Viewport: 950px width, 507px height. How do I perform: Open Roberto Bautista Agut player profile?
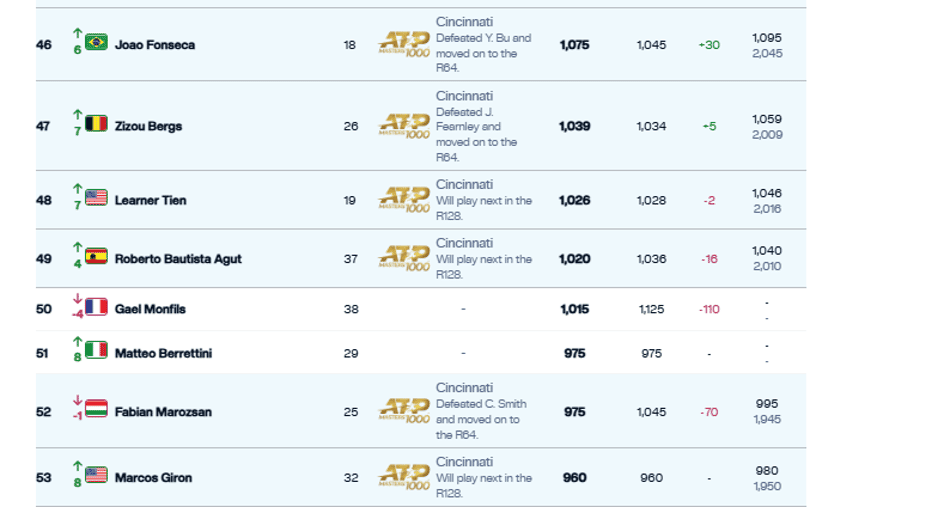point(178,259)
